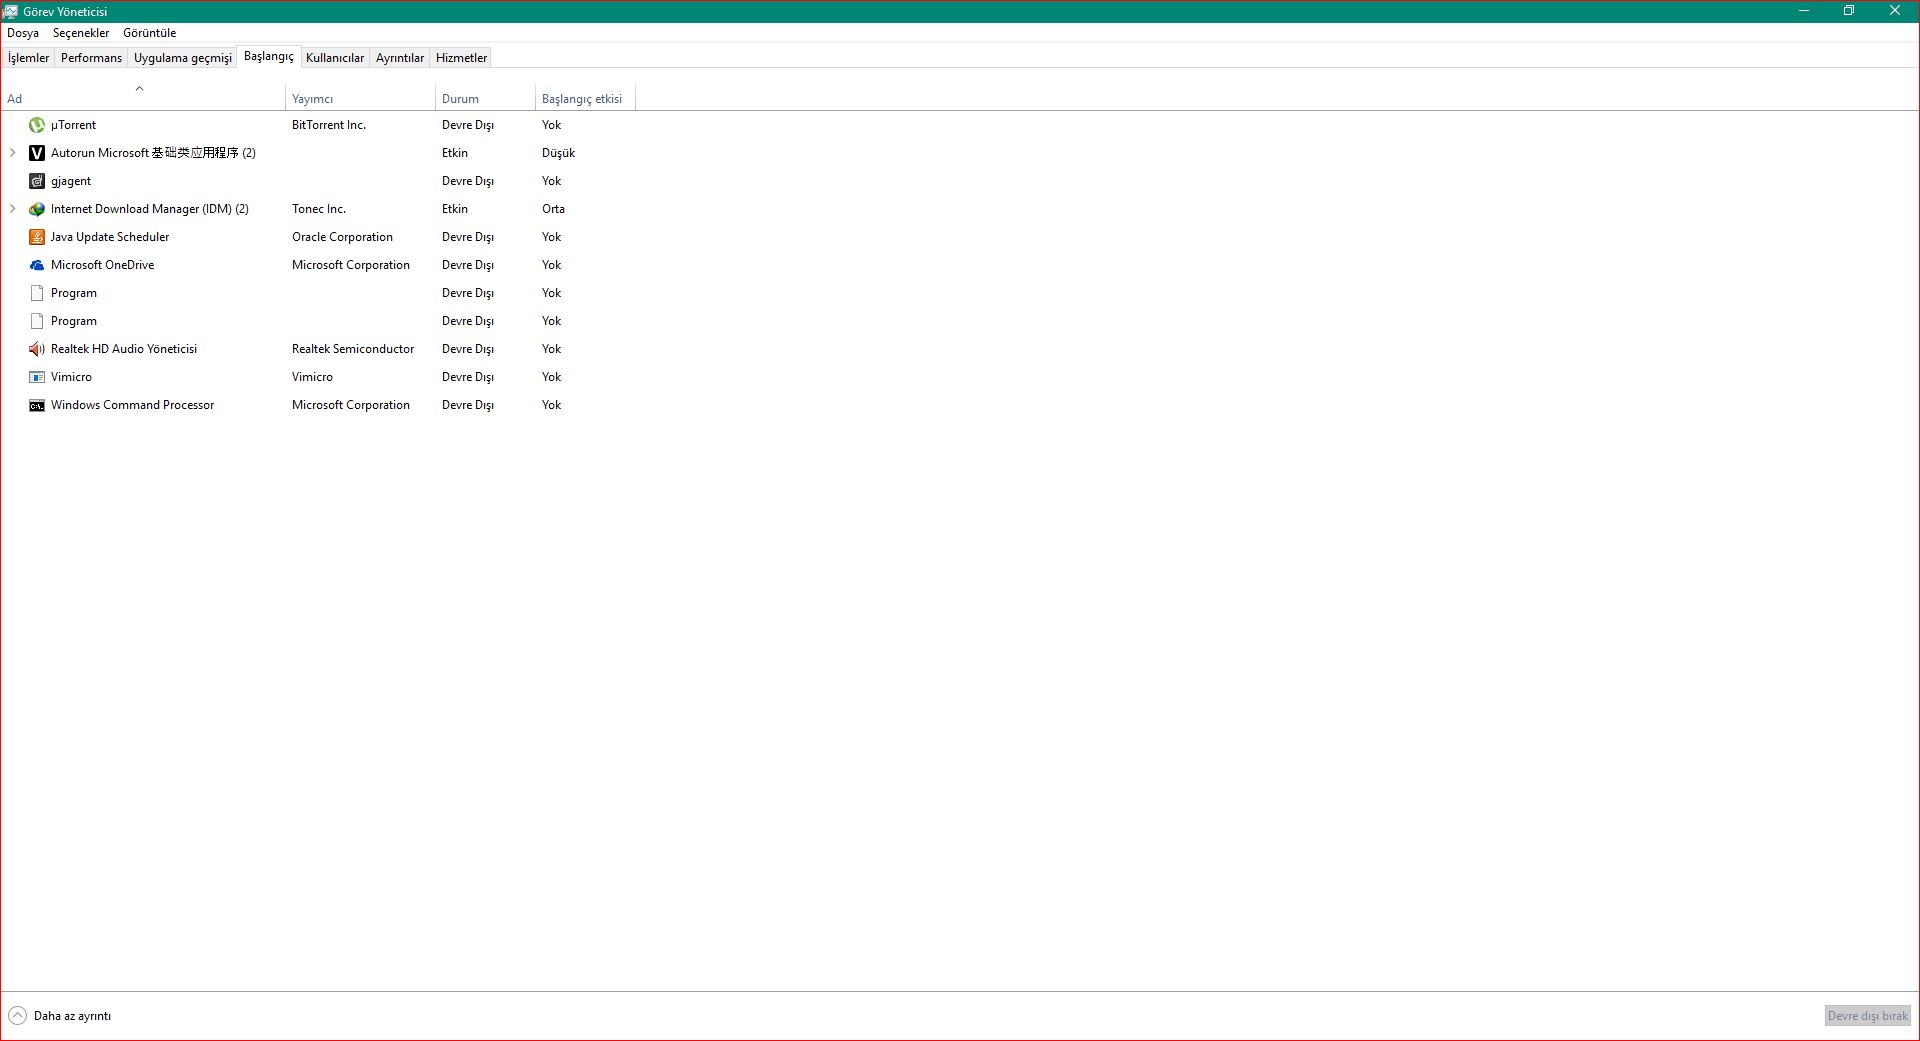
Task: Click the Microsoft OneDrive cloud icon
Action: pyautogui.click(x=37, y=265)
